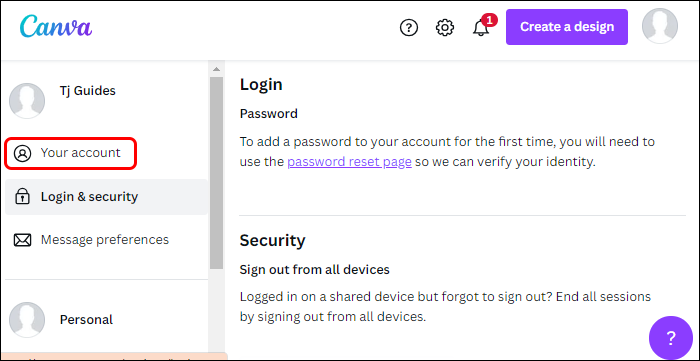The width and height of the screenshot is (700, 361).
Task: Click the Your account person icon
Action: tap(22, 153)
